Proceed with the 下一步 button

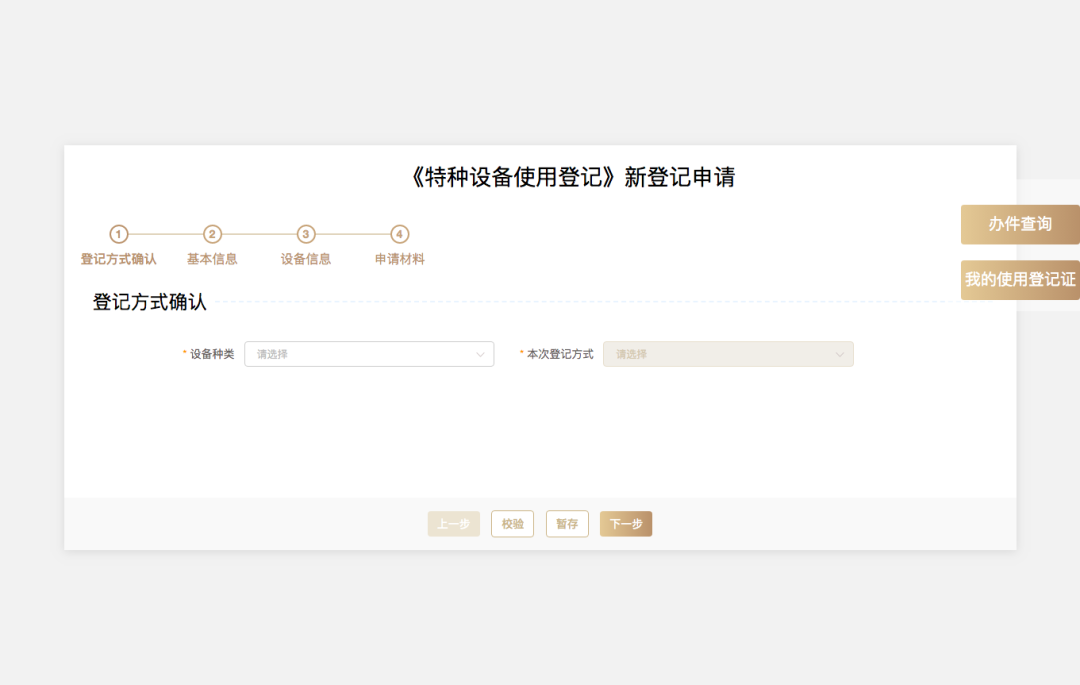point(626,524)
